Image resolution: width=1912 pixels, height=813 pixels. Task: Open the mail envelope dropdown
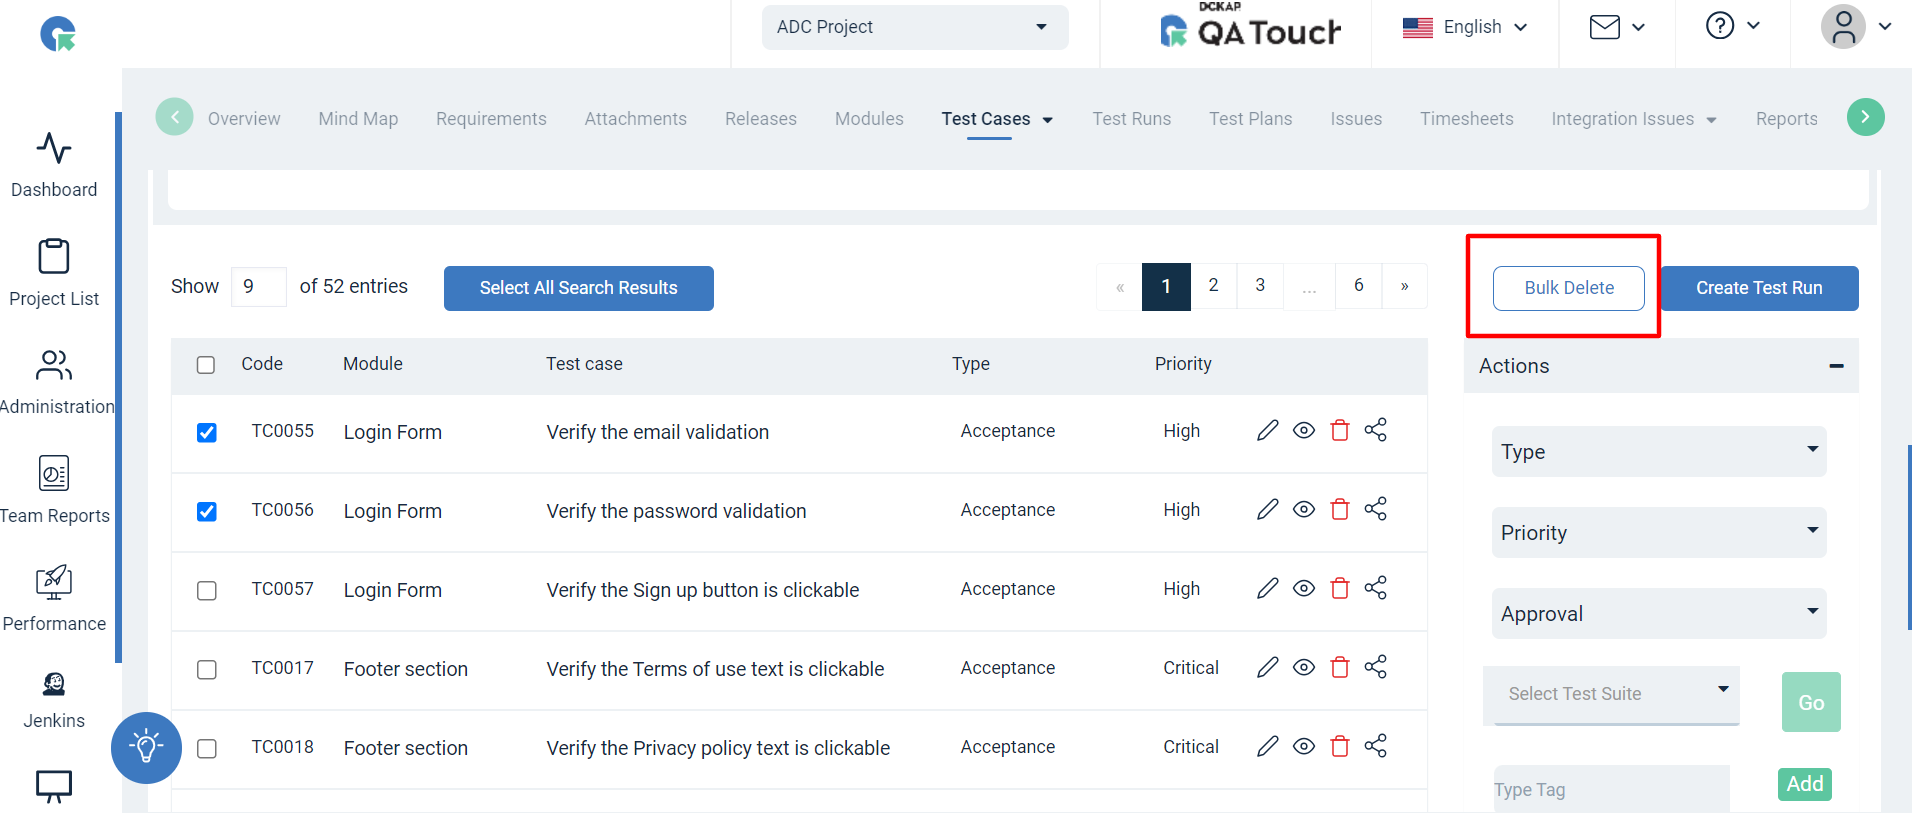[1617, 27]
